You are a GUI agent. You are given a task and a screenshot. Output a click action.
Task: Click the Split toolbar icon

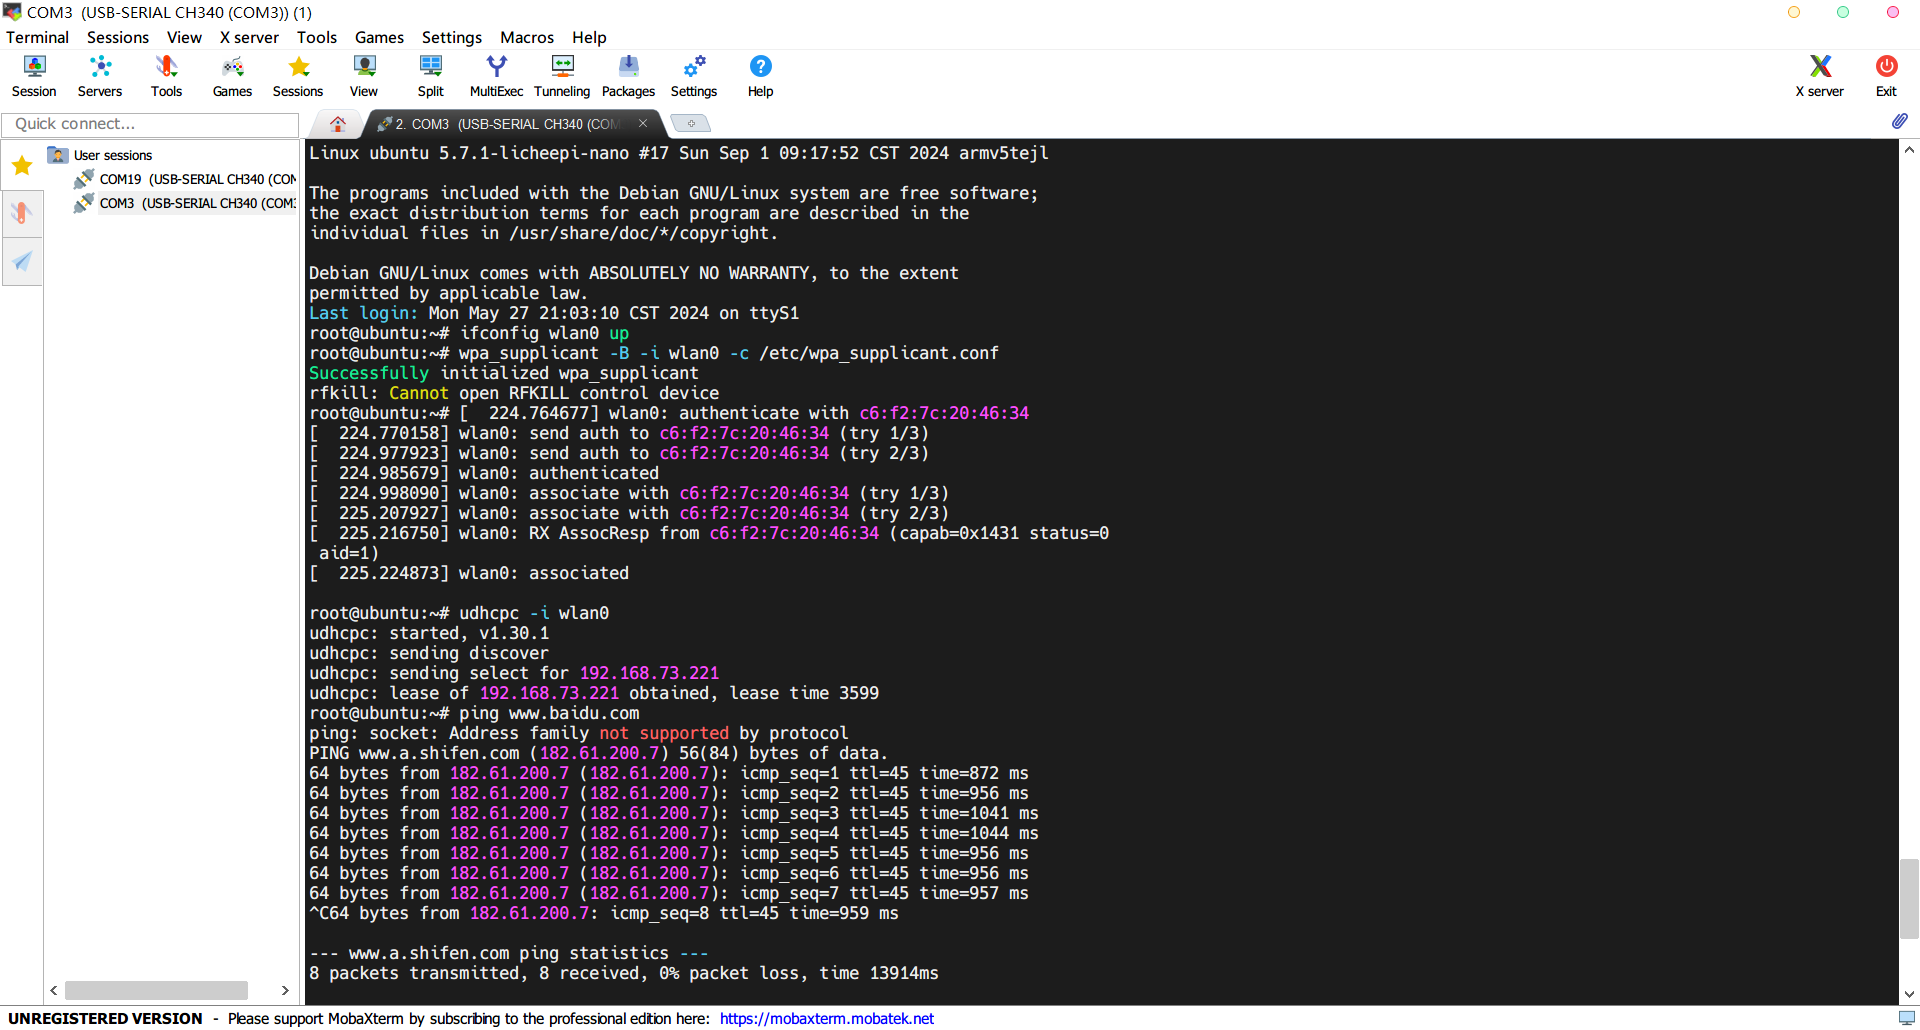[431, 76]
